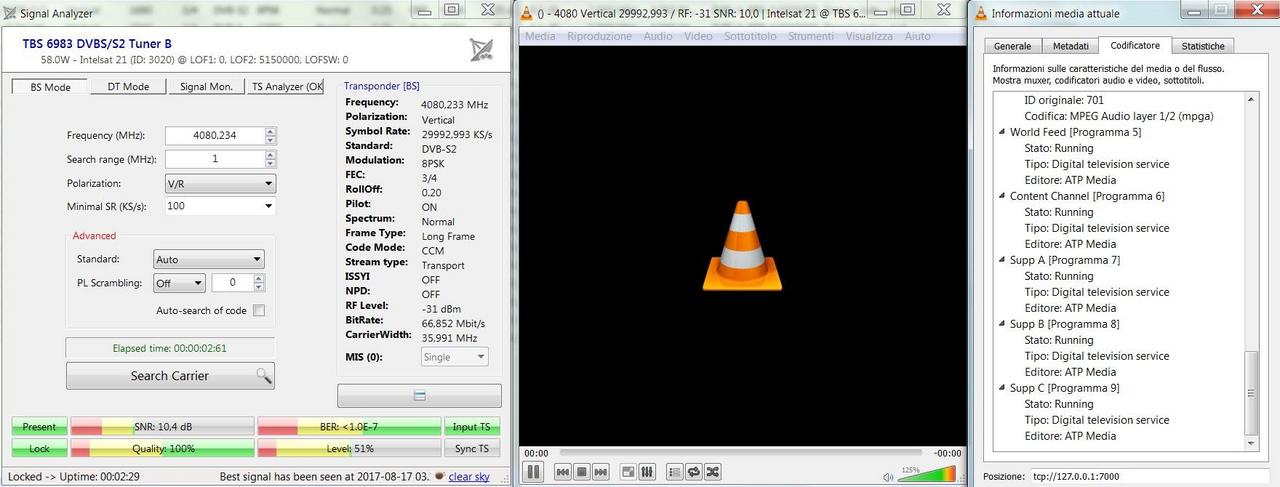Open the clear sky link
The height and width of the screenshot is (487, 1280).
click(469, 477)
